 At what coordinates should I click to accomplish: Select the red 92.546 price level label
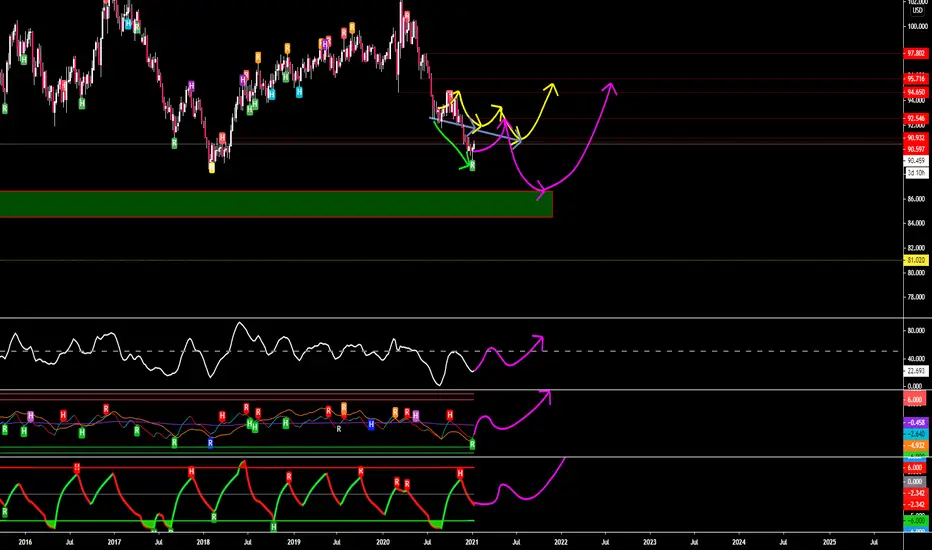coord(916,118)
